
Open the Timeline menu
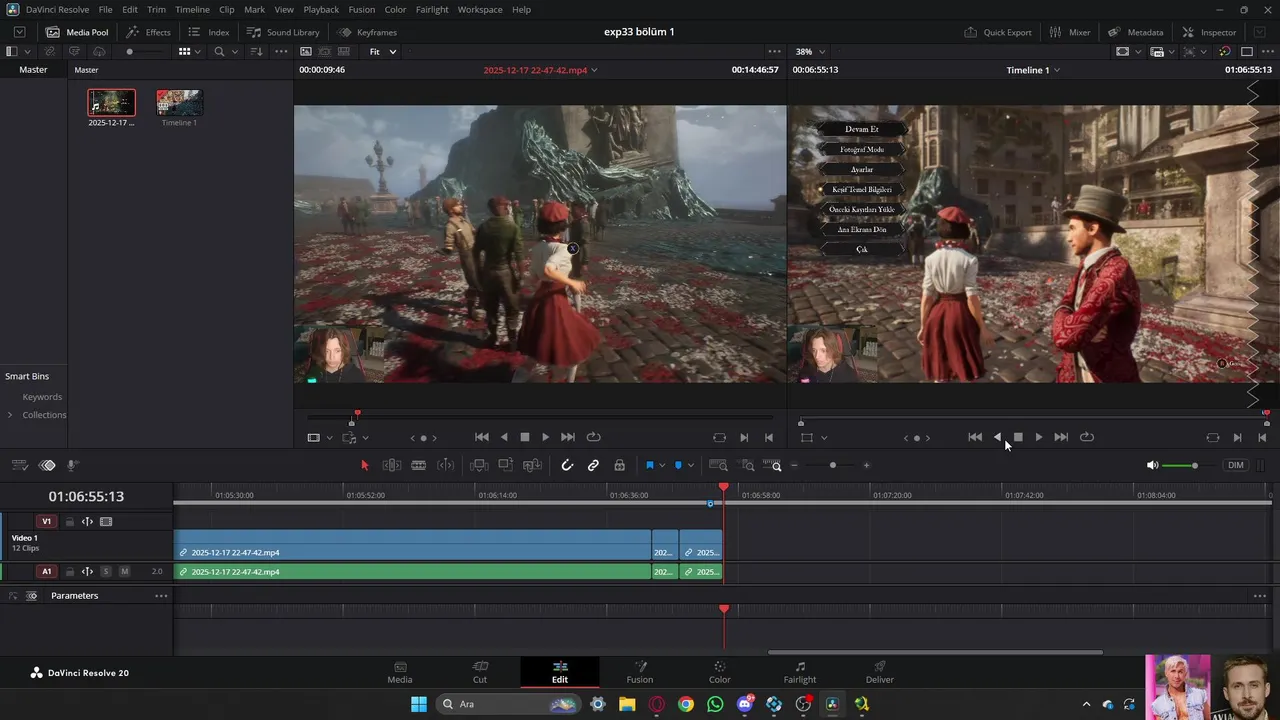(x=192, y=9)
